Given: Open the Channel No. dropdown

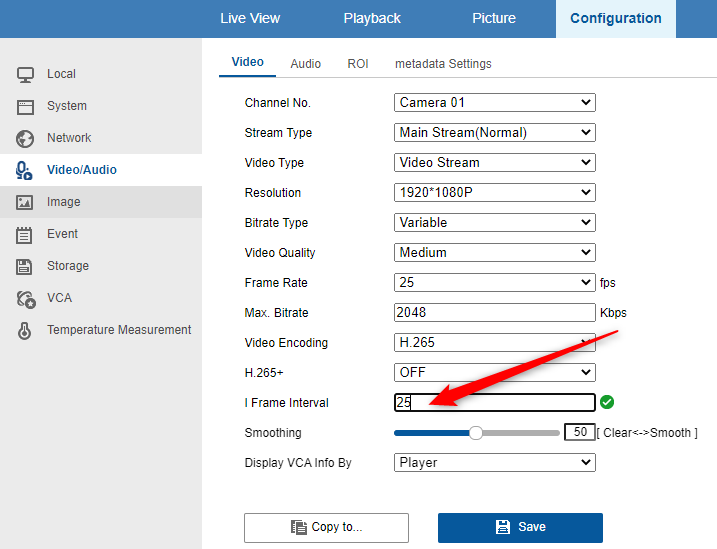Looking at the screenshot, I should [x=495, y=102].
